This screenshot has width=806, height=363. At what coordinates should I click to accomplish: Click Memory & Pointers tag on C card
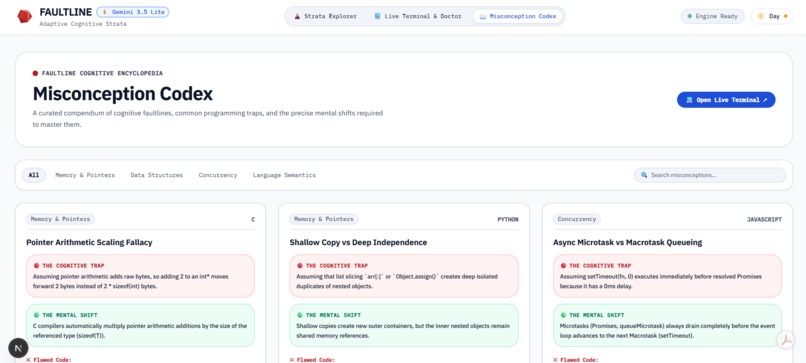coord(61,219)
